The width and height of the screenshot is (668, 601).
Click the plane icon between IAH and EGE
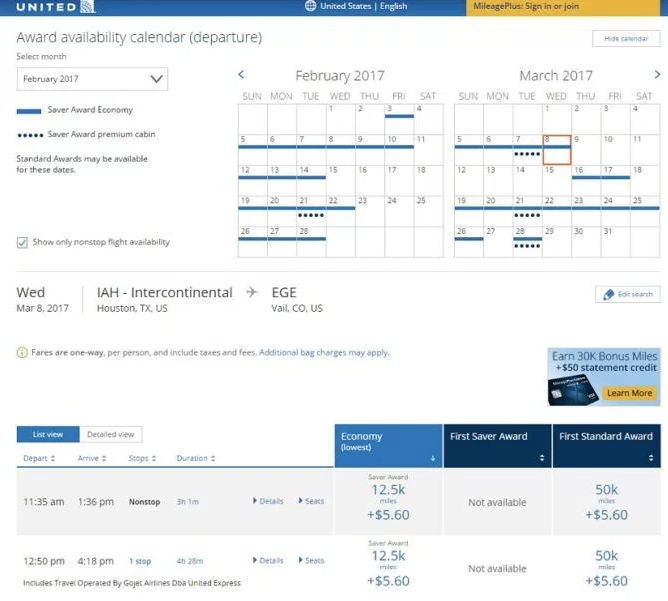252,292
